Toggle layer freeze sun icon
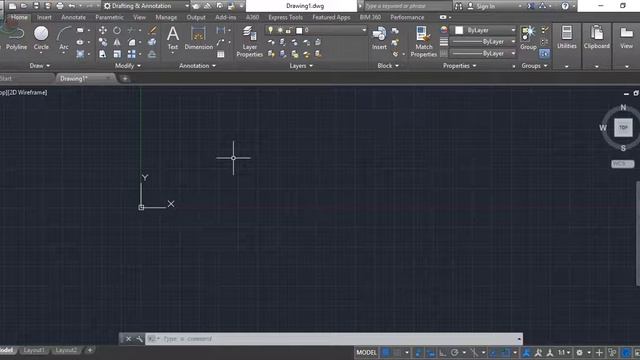Screen dimensions: 640x360 click(x=280, y=30)
